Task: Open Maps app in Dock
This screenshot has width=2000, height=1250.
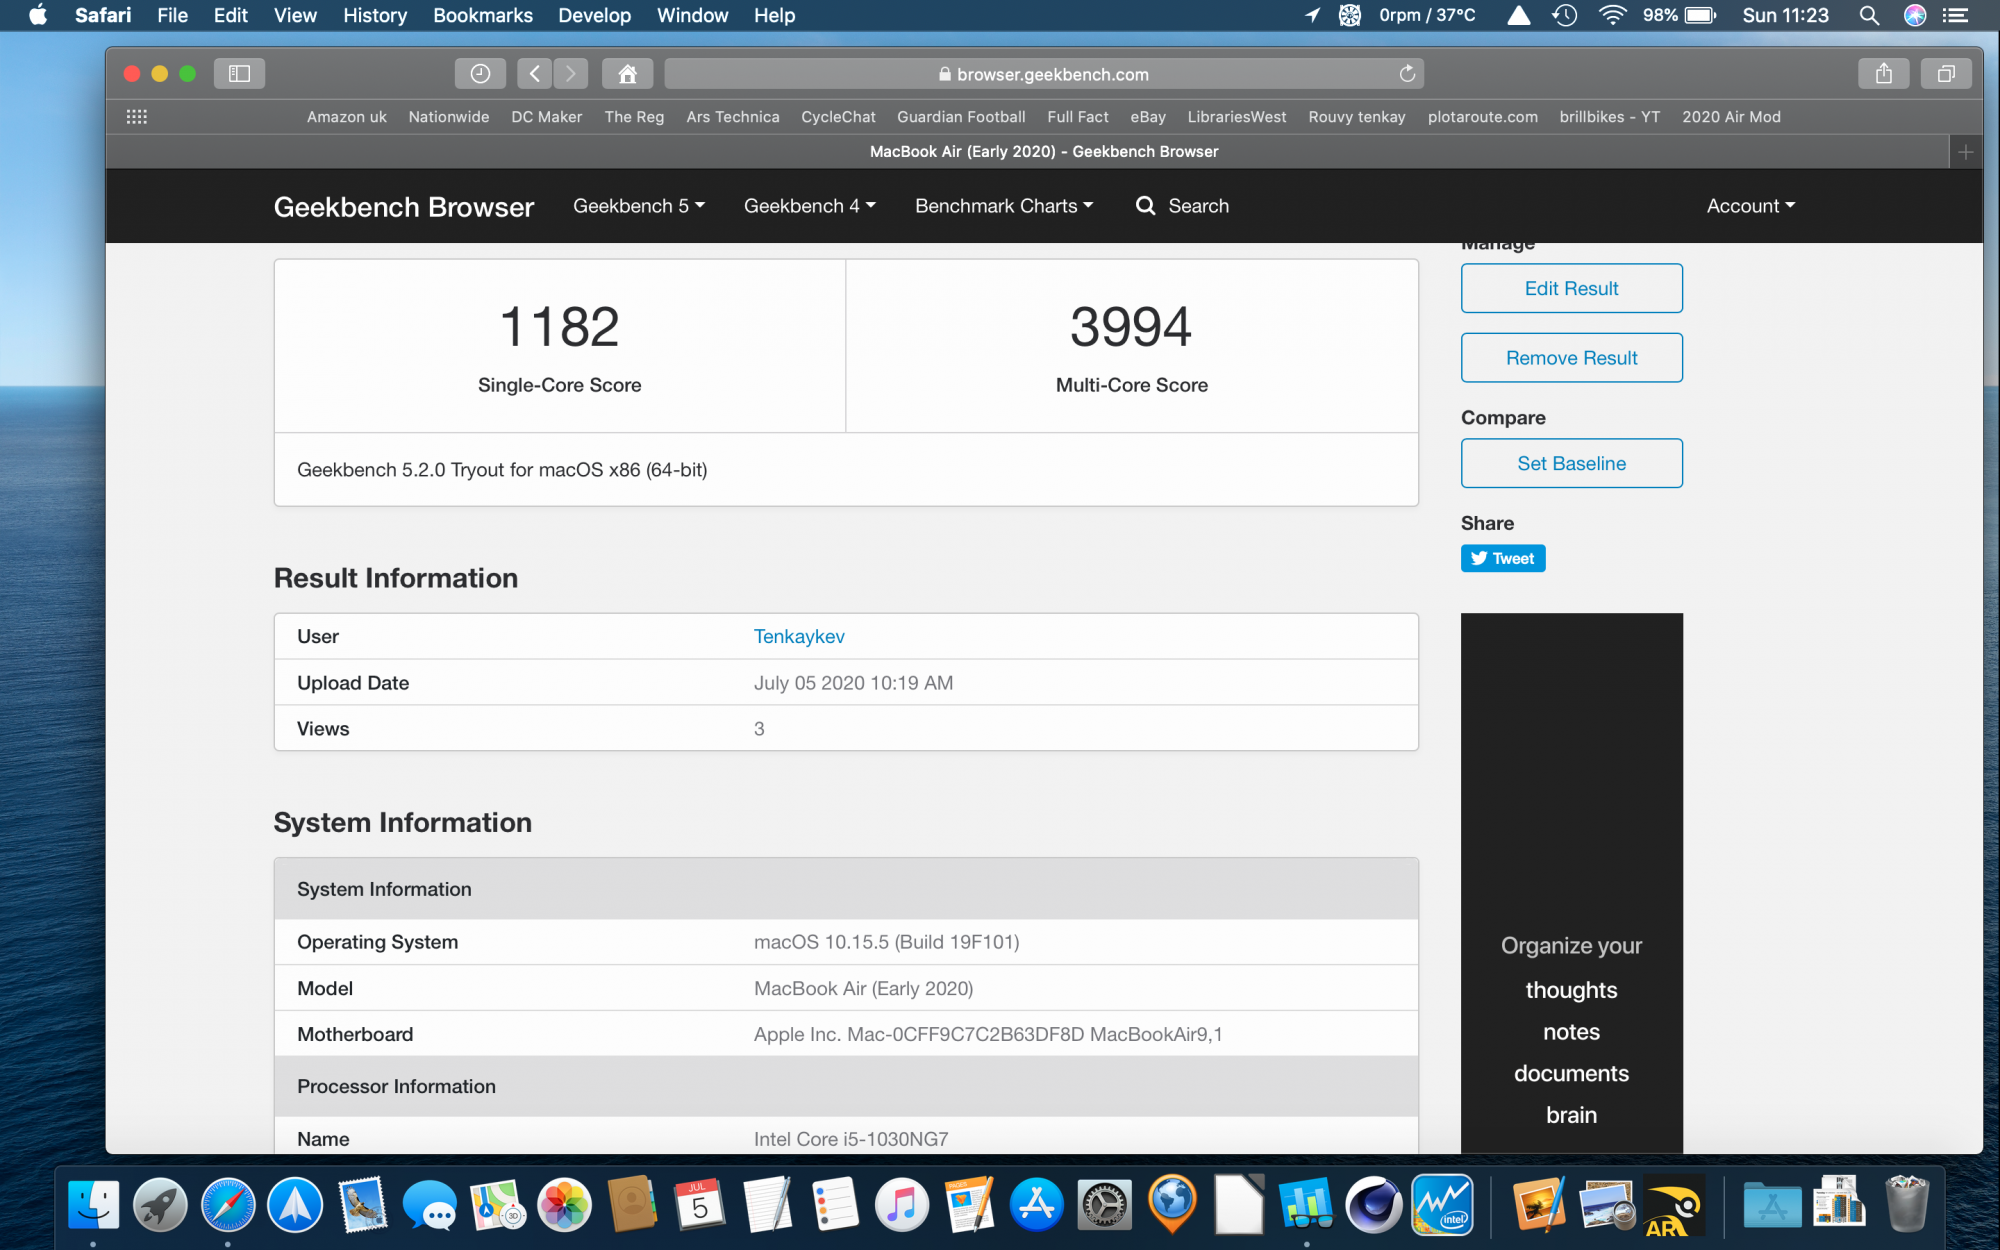Action: 498,1204
